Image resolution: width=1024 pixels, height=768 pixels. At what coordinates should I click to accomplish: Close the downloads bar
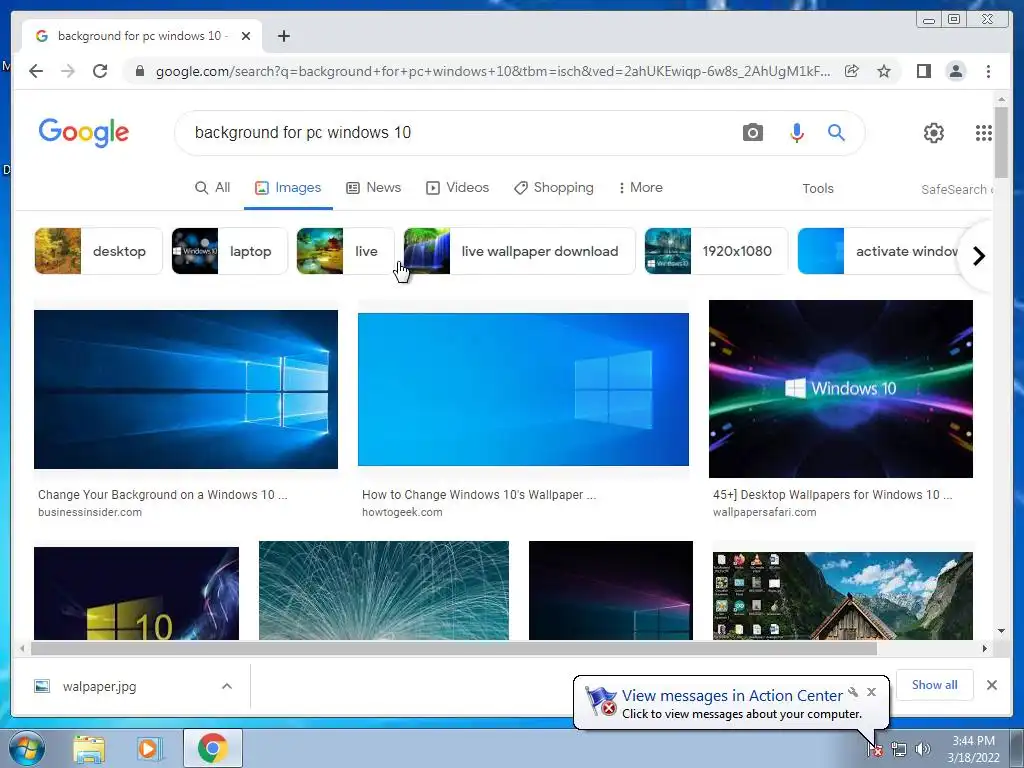coord(991,685)
